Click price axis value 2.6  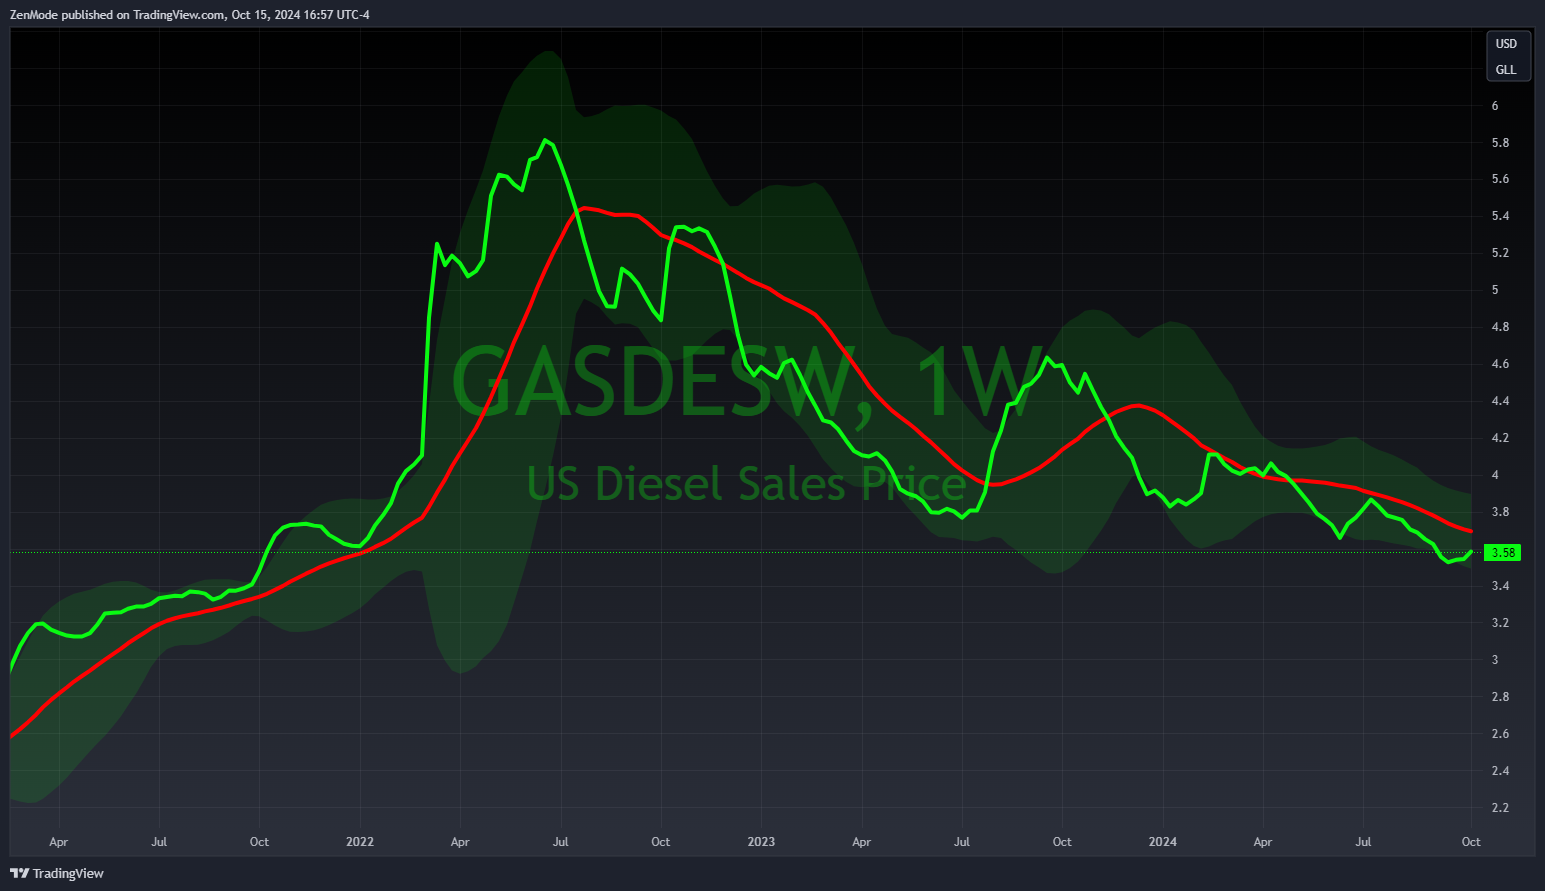(1500, 735)
